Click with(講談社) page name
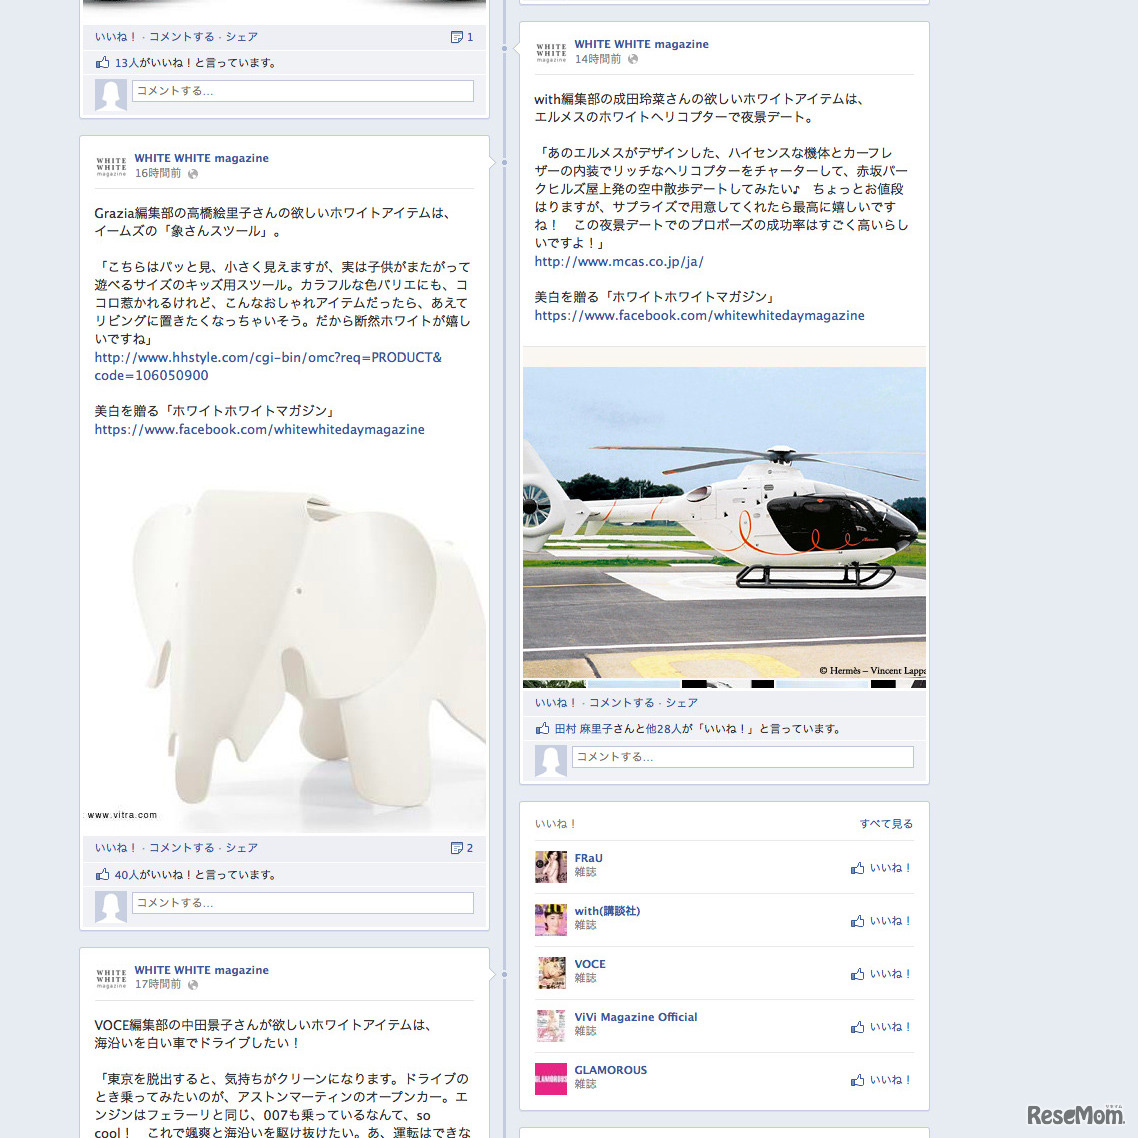The width and height of the screenshot is (1138, 1138). (x=607, y=911)
